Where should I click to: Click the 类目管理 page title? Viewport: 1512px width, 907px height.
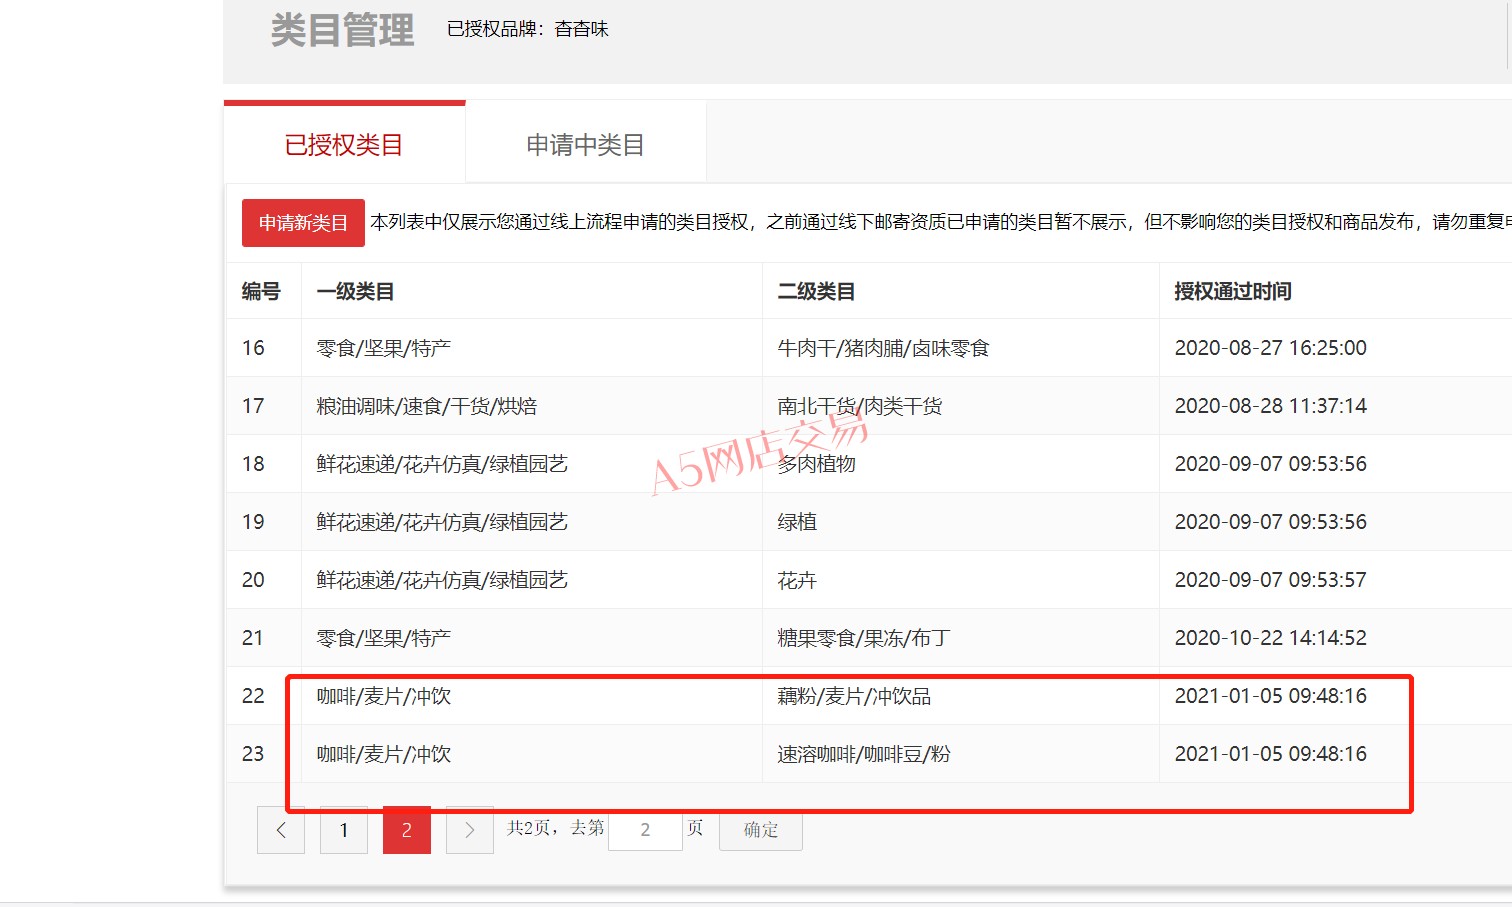pyautogui.click(x=342, y=30)
